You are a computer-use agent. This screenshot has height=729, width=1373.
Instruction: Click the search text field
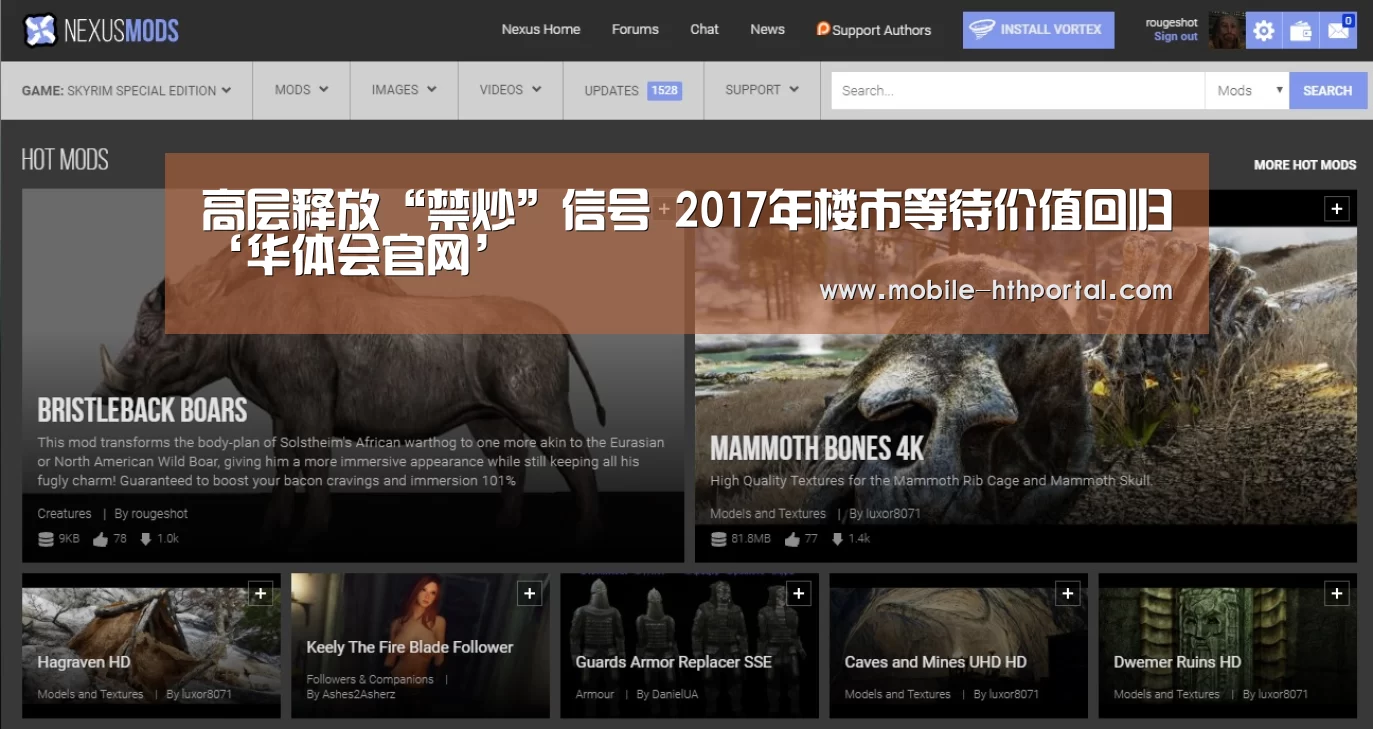coord(1018,90)
